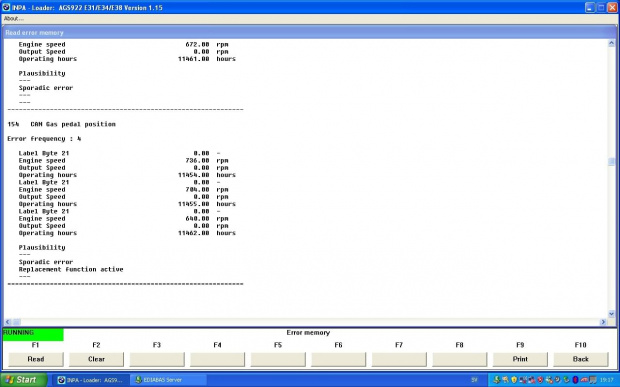Click the horizontal scrollbar right arrow
This screenshot has height=387, width=620.
pos(603,322)
